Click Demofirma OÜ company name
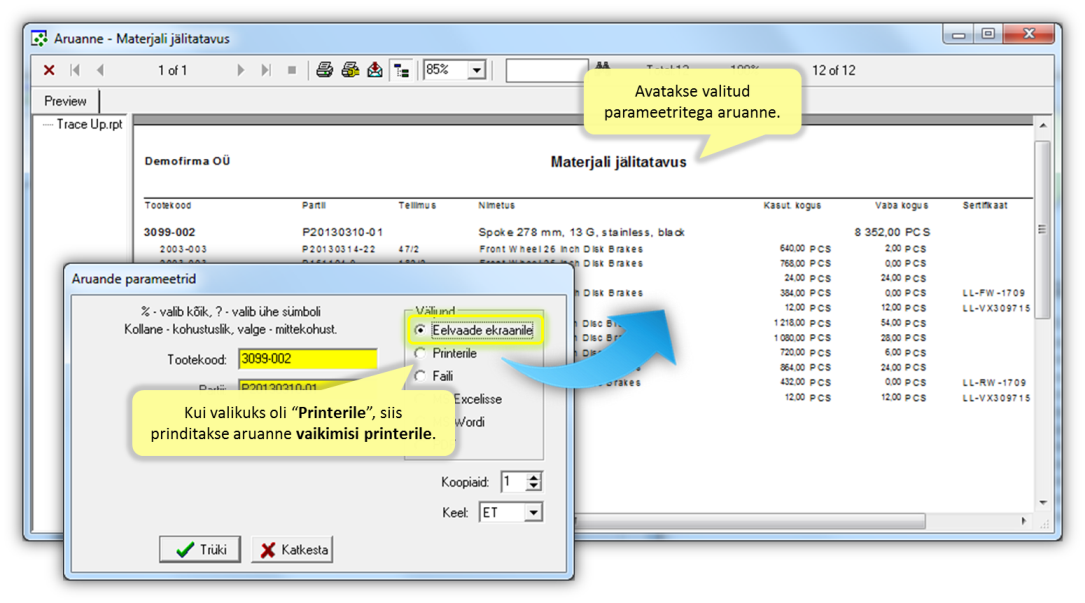This screenshot has height=603, width=1085. (x=187, y=161)
